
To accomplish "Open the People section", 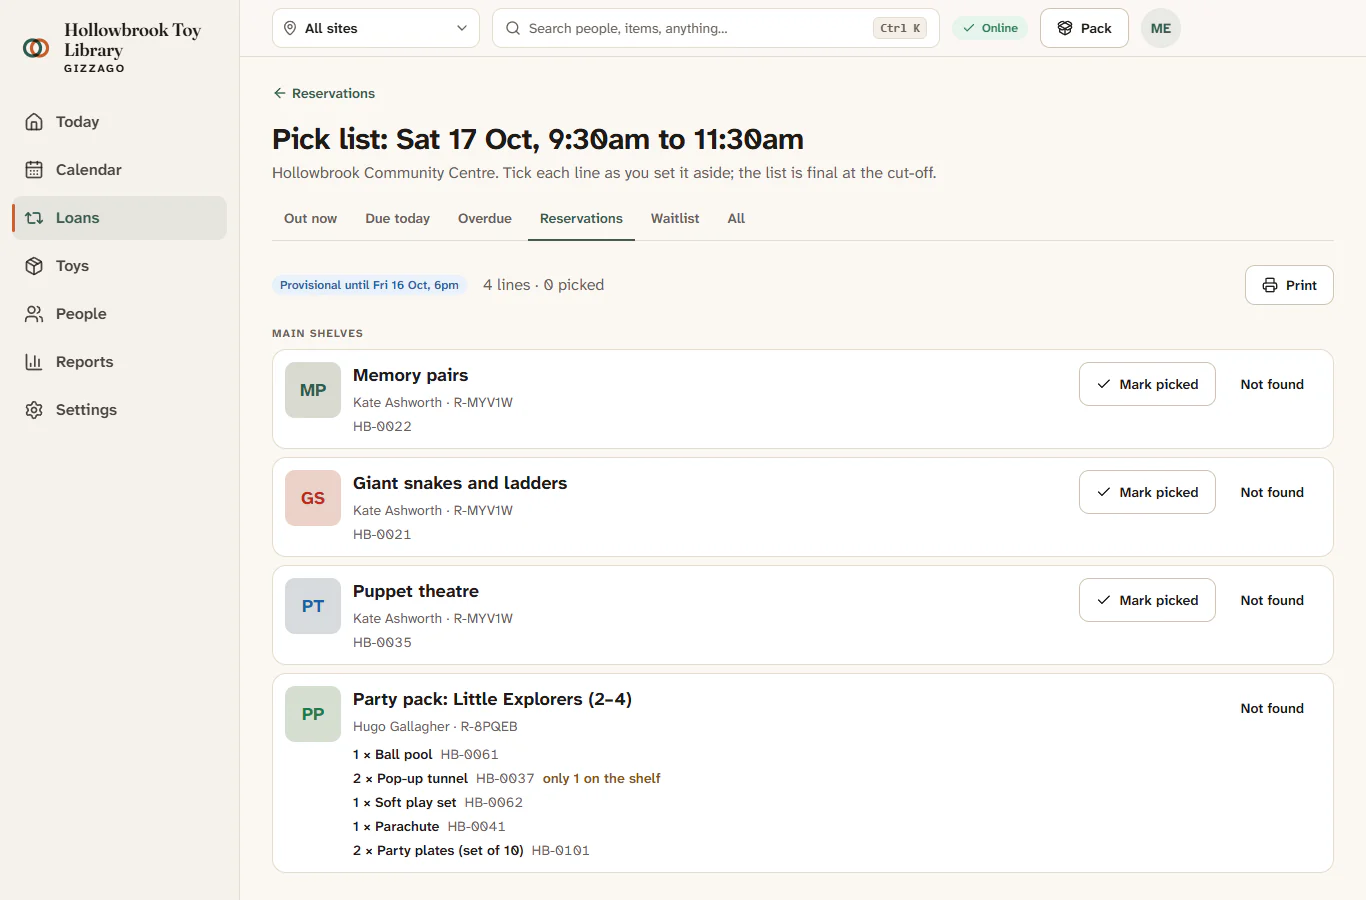I will (119, 314).
